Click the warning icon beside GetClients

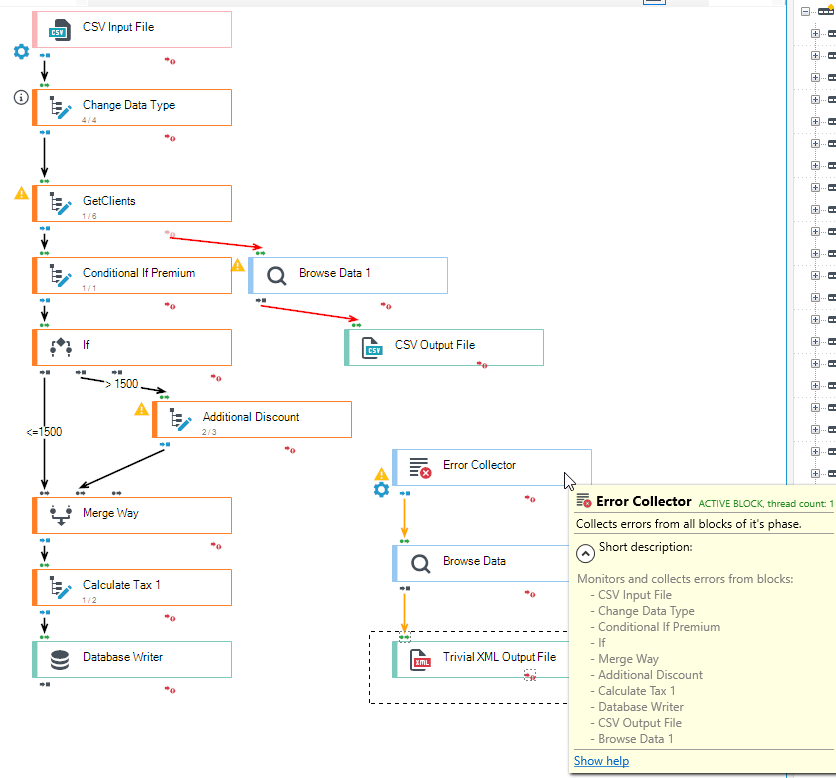pyautogui.click(x=21, y=193)
